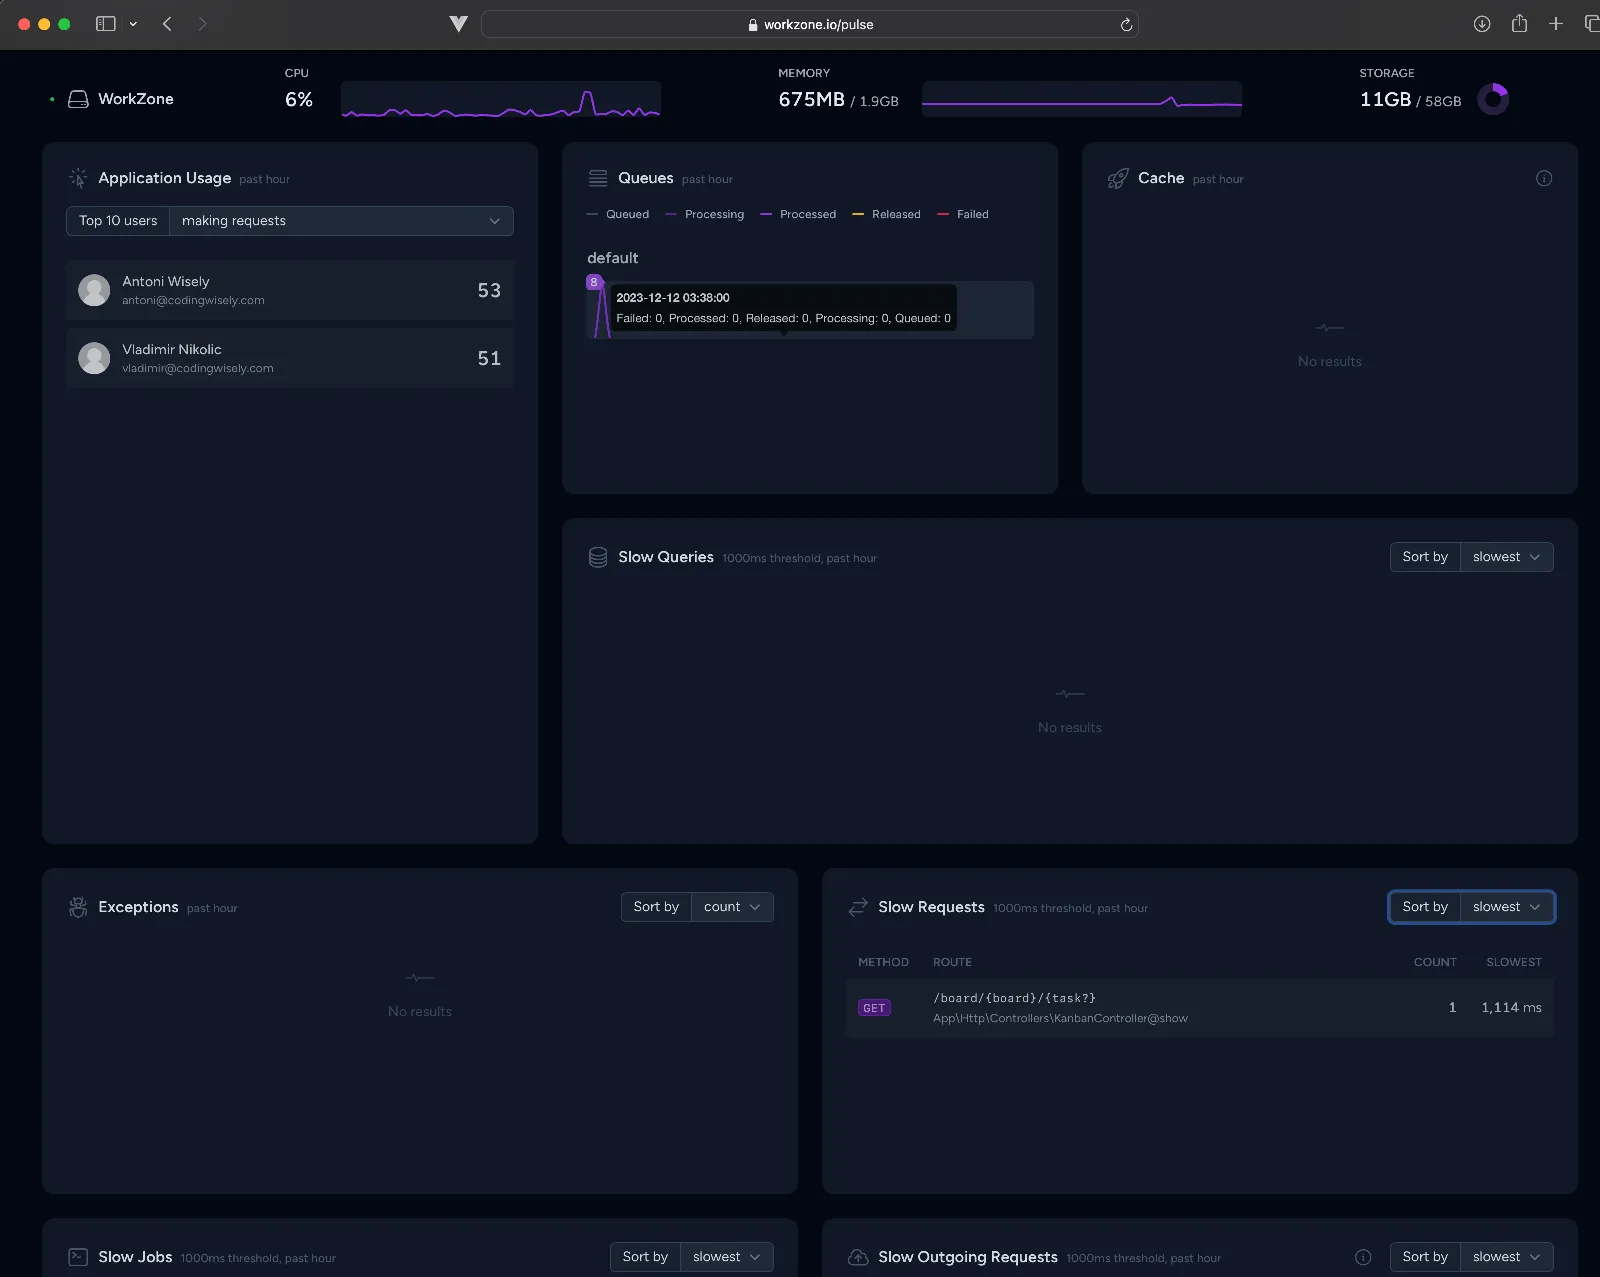
Task: Click the request count 51
Action: 489,358
